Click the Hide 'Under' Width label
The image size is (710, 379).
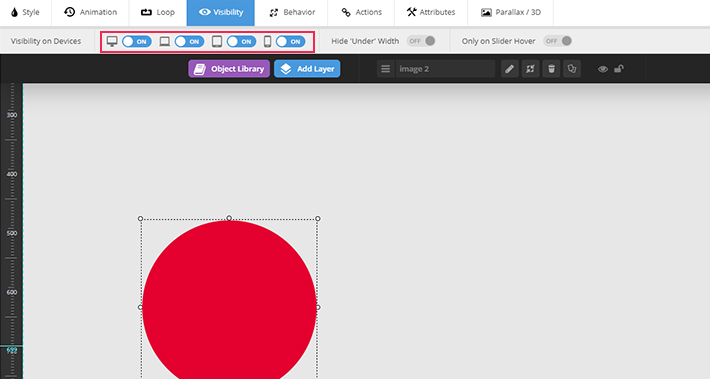click(365, 41)
